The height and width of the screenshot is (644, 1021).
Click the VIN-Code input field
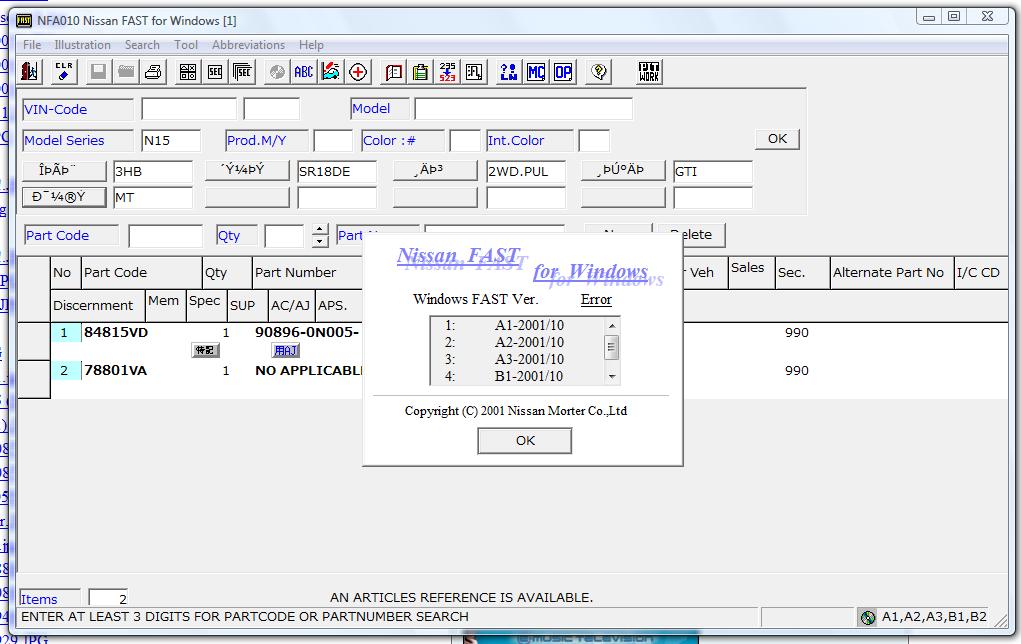coord(189,109)
